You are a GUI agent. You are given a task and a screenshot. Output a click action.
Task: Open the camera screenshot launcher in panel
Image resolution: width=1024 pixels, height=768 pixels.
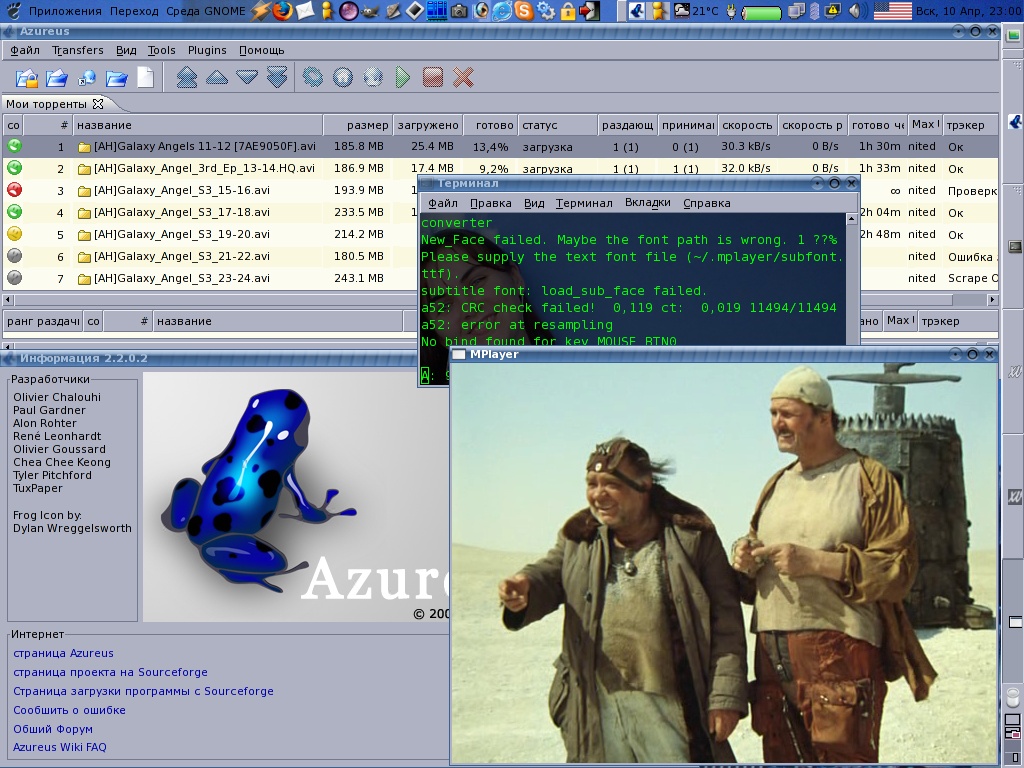pos(459,10)
